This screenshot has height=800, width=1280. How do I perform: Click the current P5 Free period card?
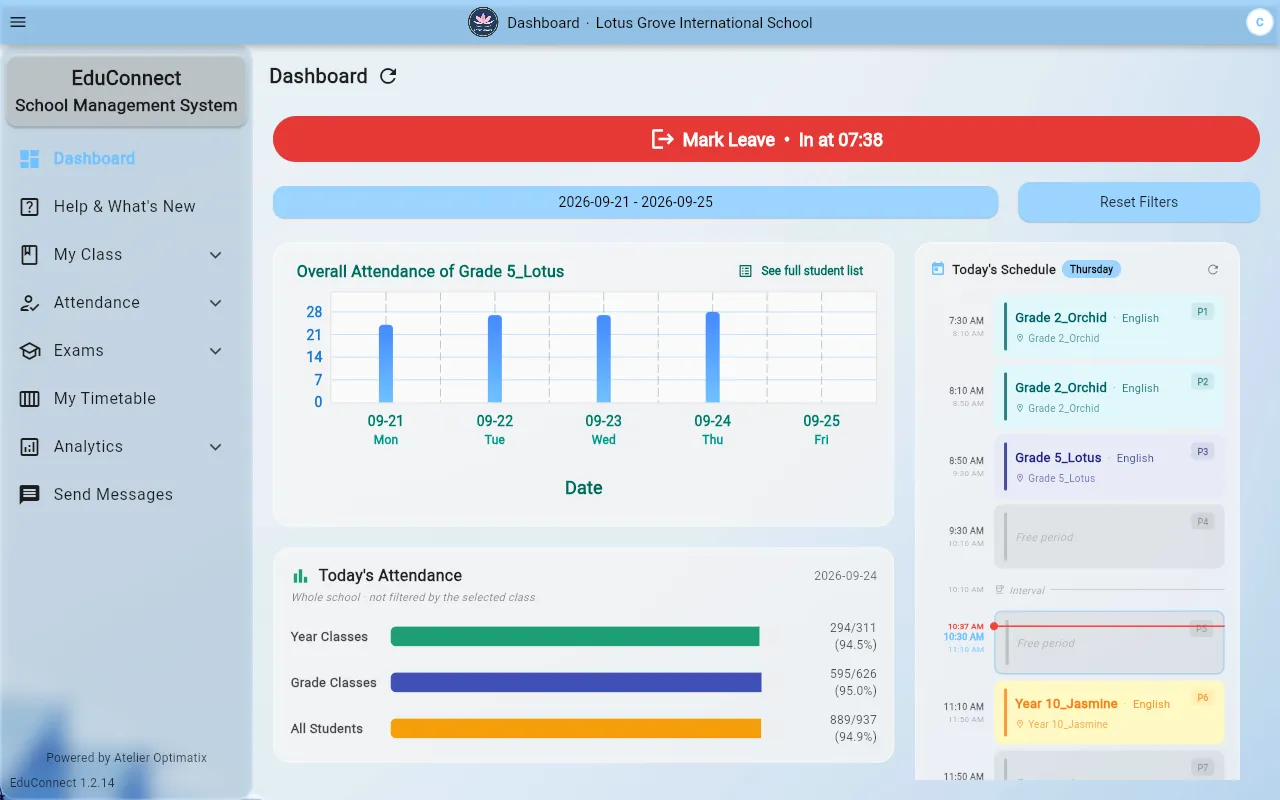[x=1109, y=643]
